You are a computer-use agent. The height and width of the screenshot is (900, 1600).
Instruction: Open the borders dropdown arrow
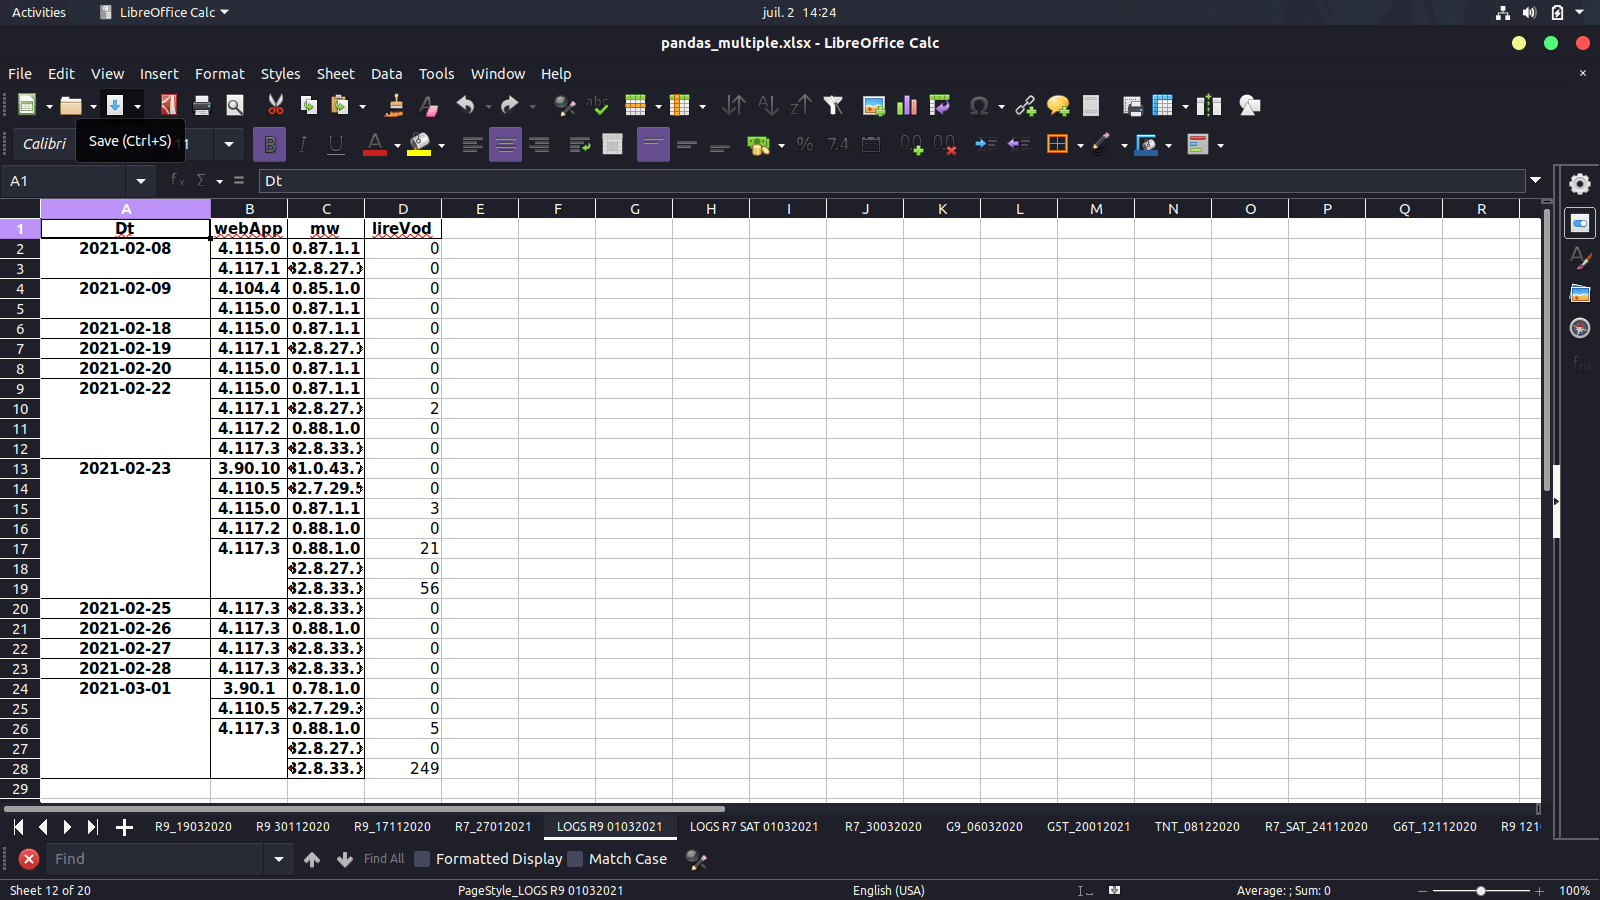pos(1080,145)
